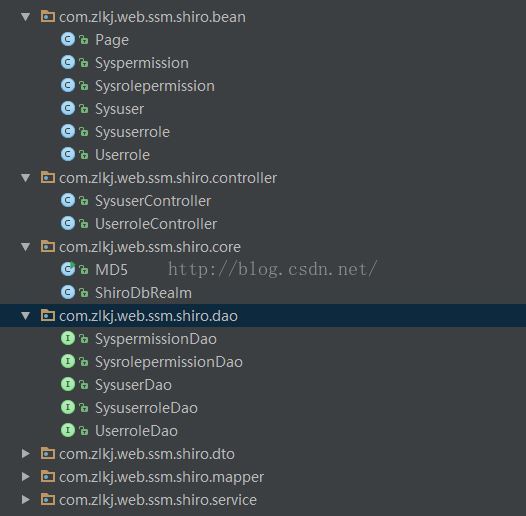Collapse the shiro.controller package arrow

click(25, 178)
